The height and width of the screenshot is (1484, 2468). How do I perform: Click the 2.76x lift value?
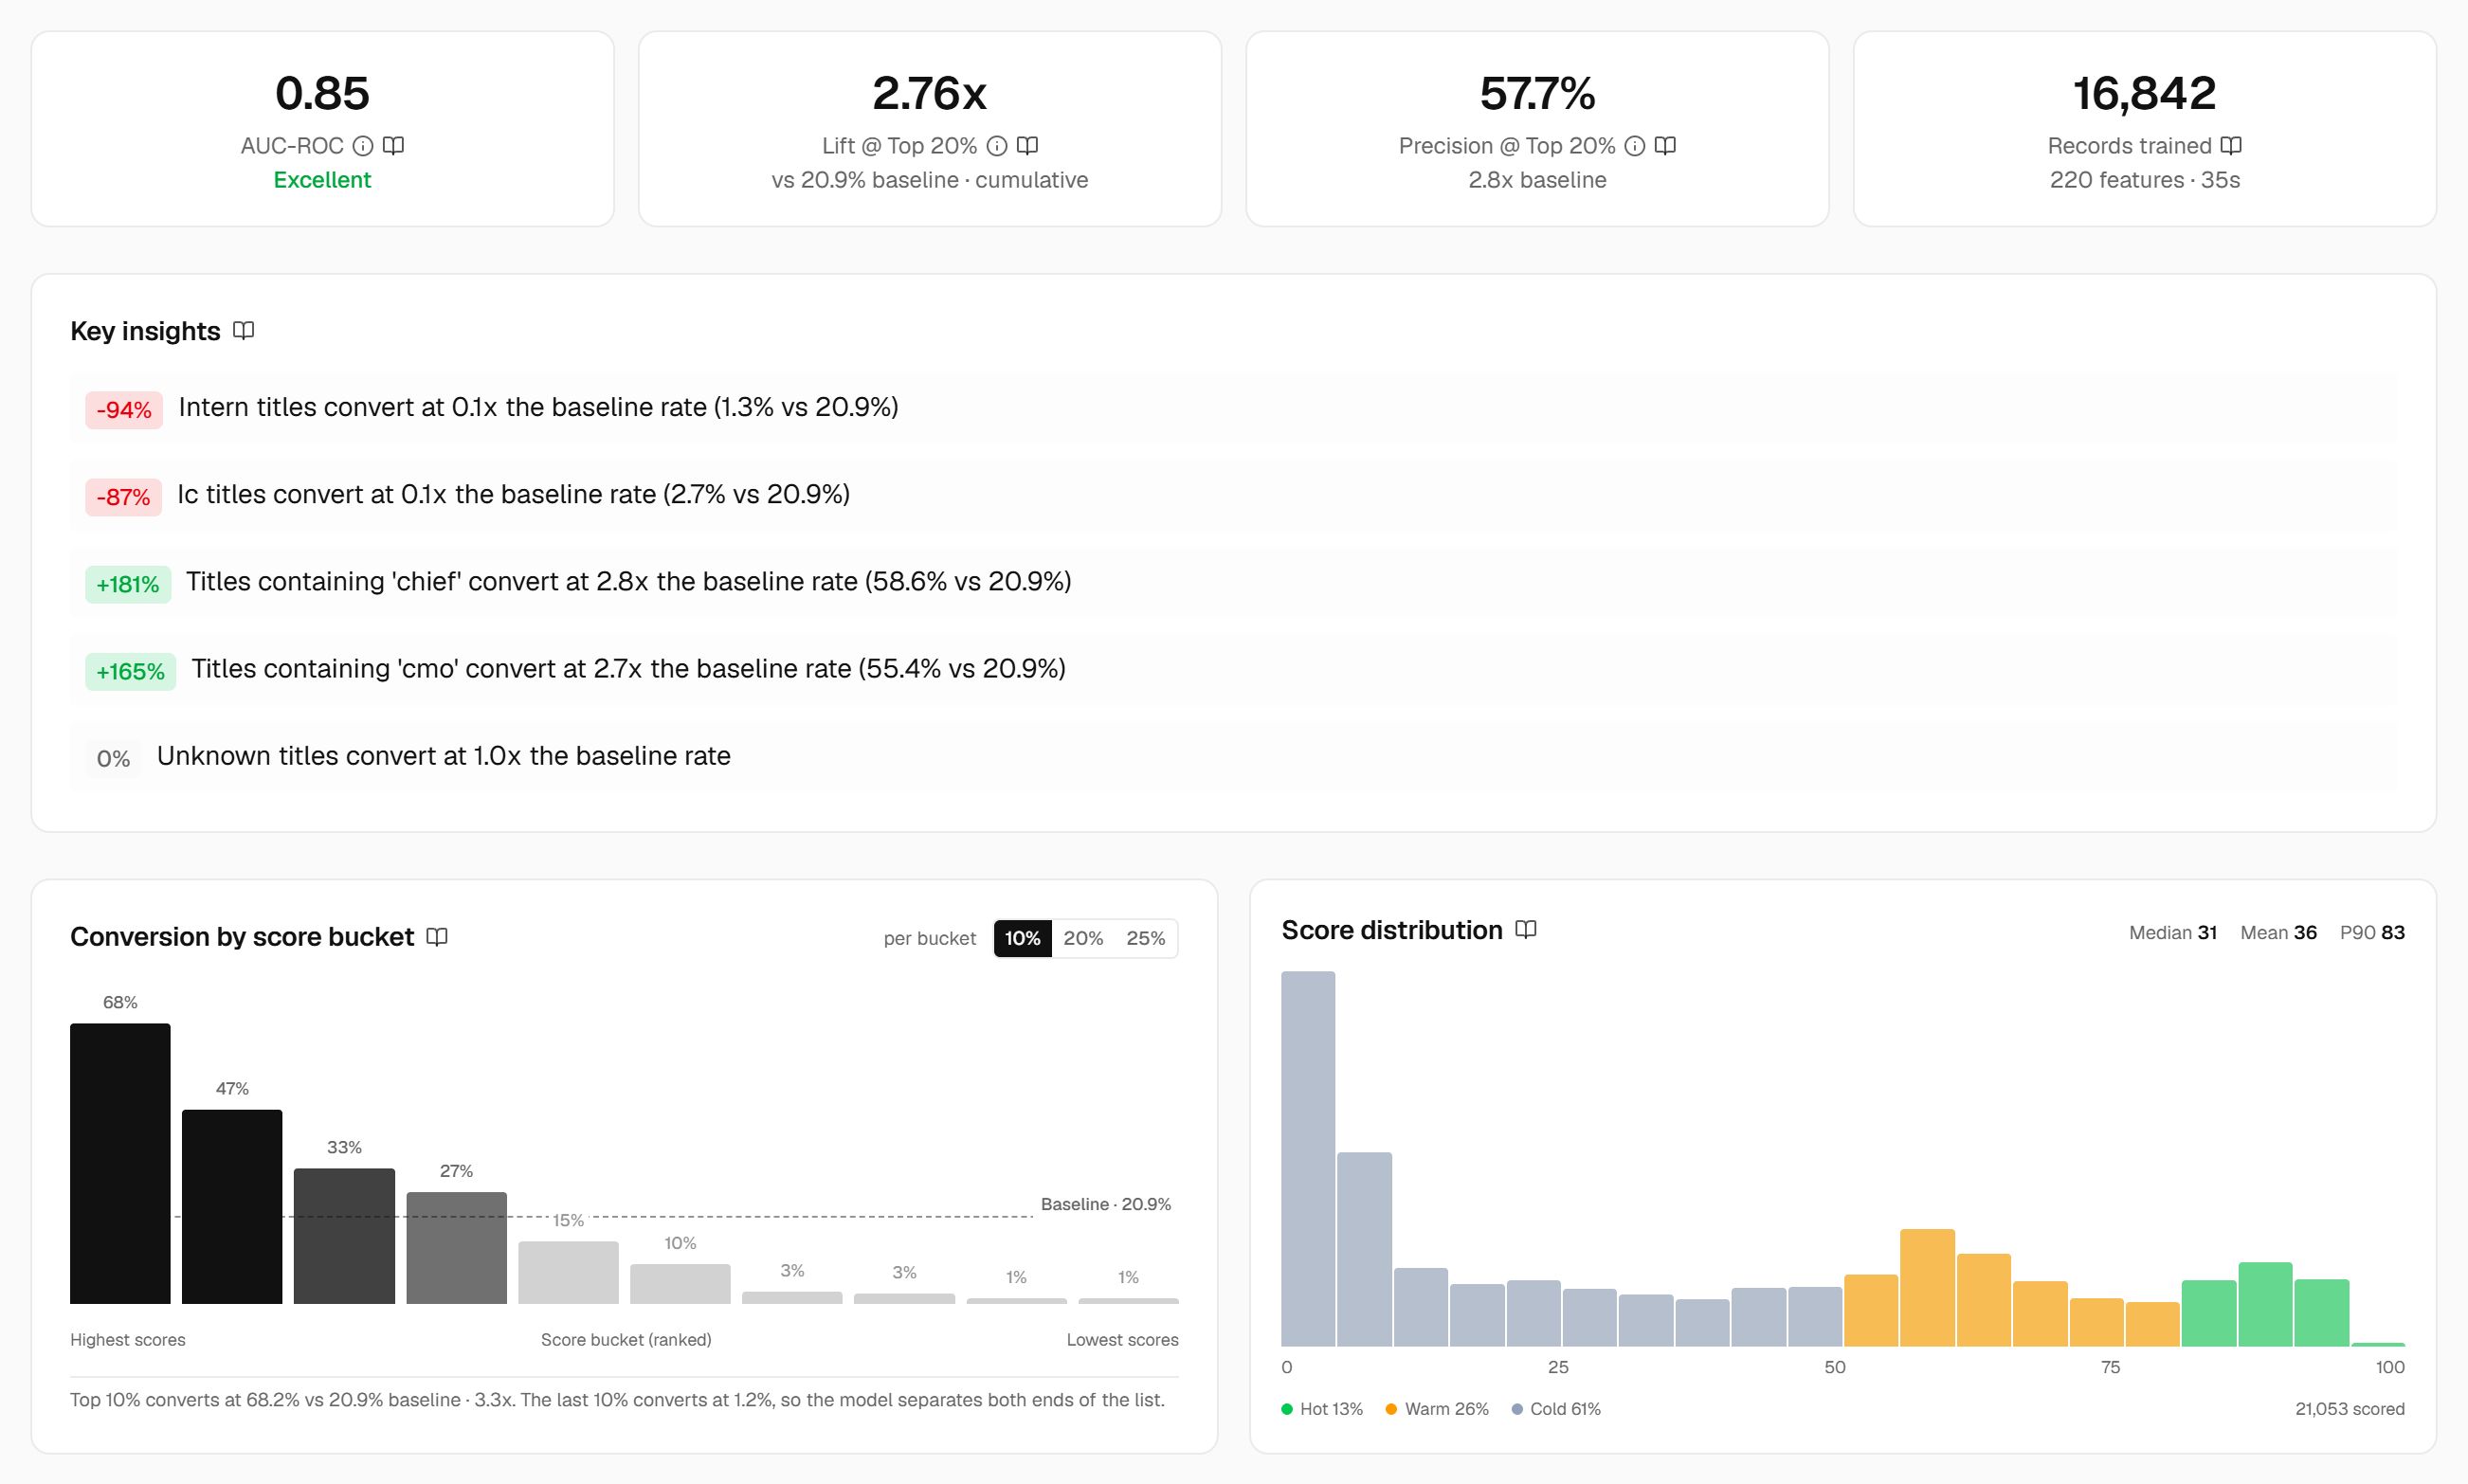[x=930, y=93]
